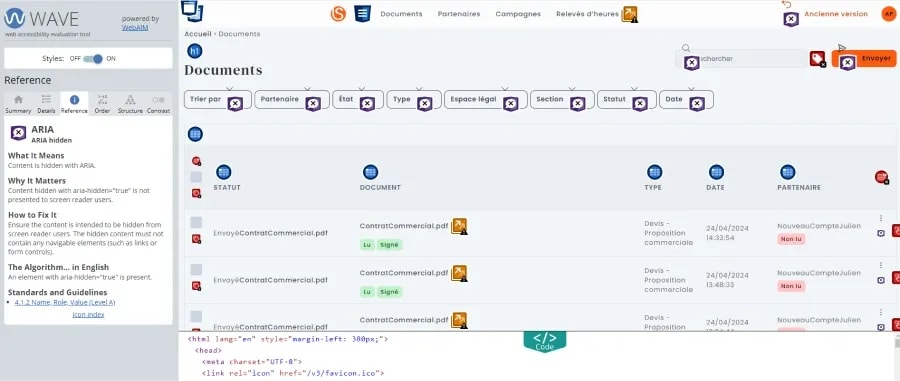This screenshot has height=381, width=900.
Task: Switch to the Details tab in WAVE
Action: coord(46,104)
